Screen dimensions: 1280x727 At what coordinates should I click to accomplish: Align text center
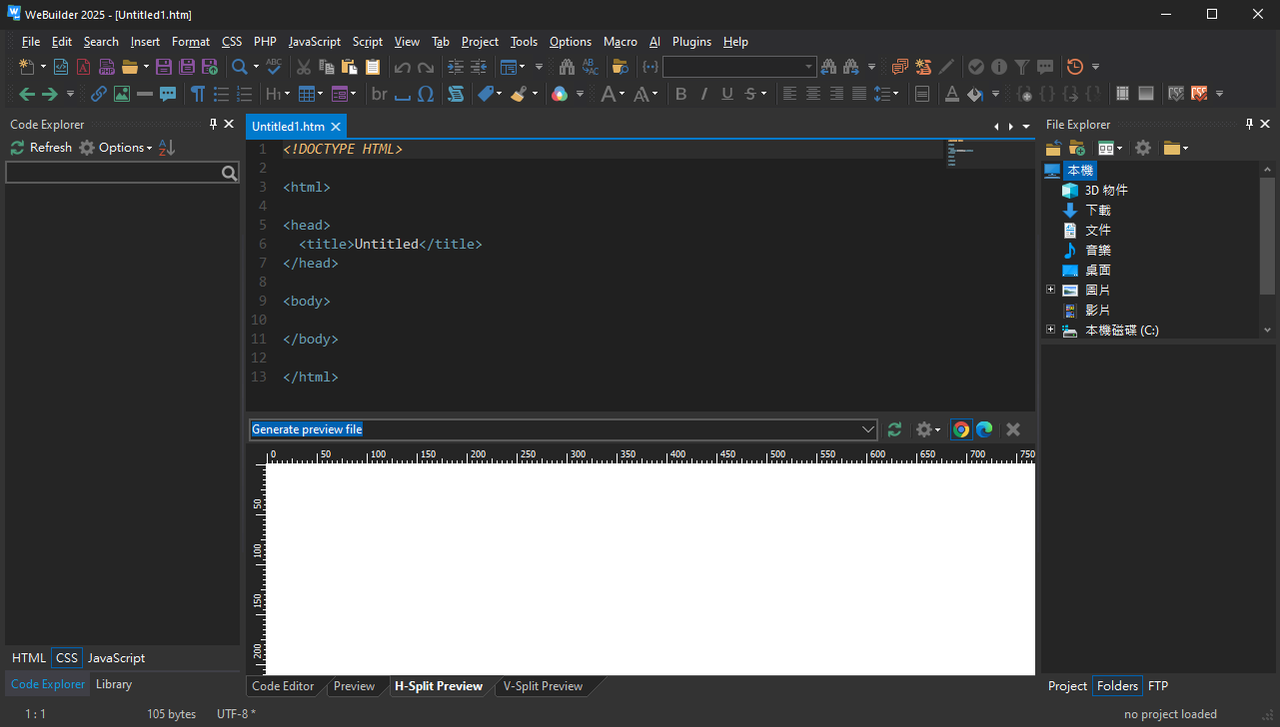pos(813,94)
